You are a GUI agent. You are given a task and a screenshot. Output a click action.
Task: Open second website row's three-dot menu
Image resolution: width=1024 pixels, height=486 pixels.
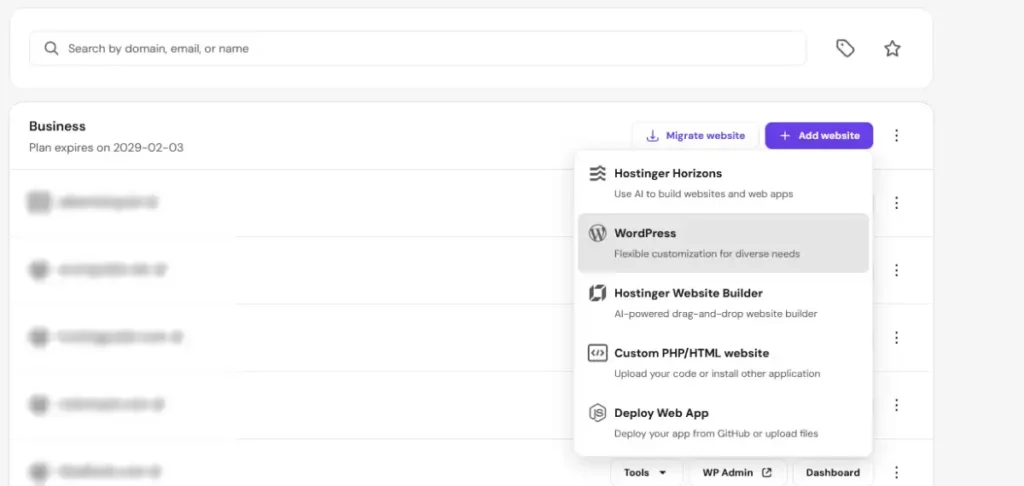[897, 270]
